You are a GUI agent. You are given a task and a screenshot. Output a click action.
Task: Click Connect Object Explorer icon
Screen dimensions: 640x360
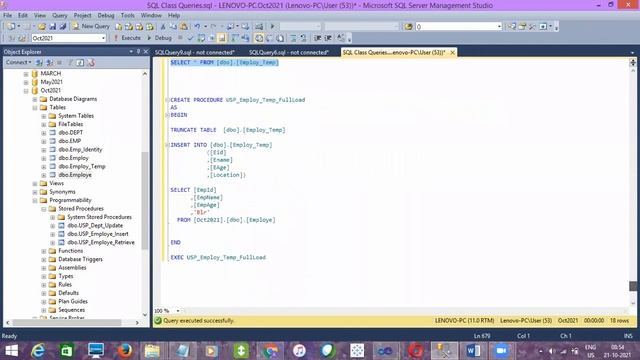coord(39,62)
